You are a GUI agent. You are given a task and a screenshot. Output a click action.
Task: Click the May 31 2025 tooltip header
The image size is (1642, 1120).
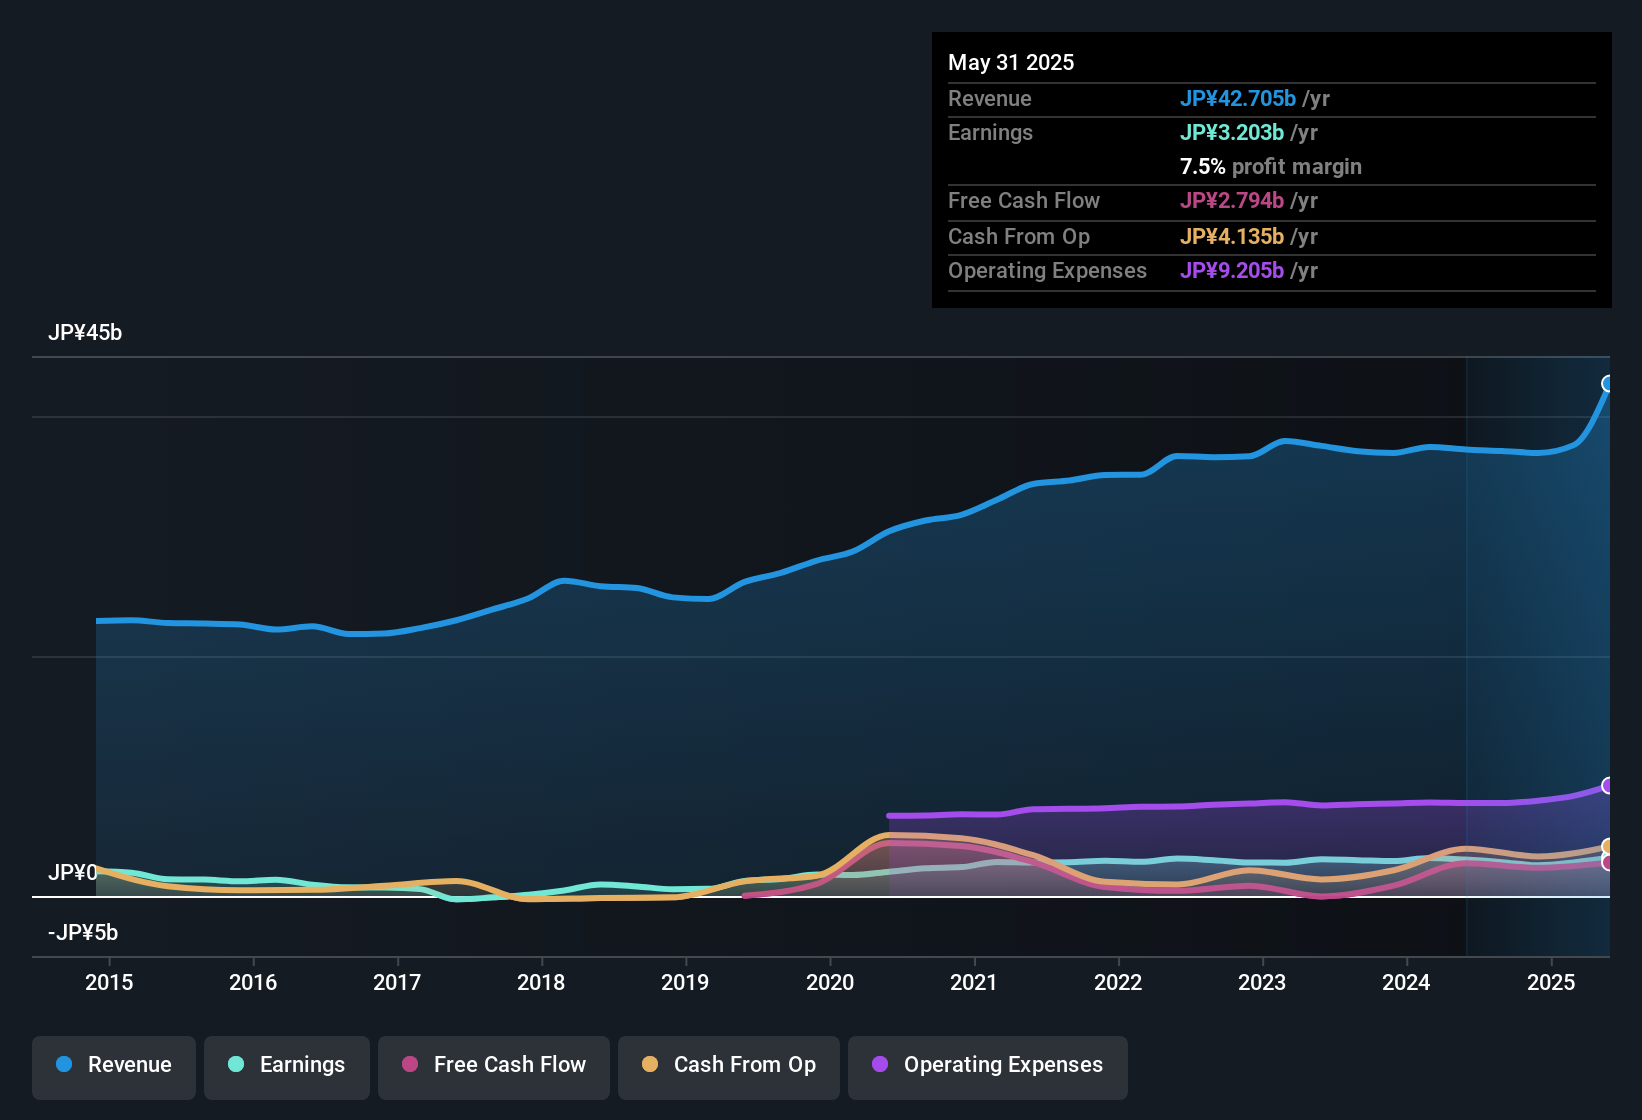(1011, 62)
